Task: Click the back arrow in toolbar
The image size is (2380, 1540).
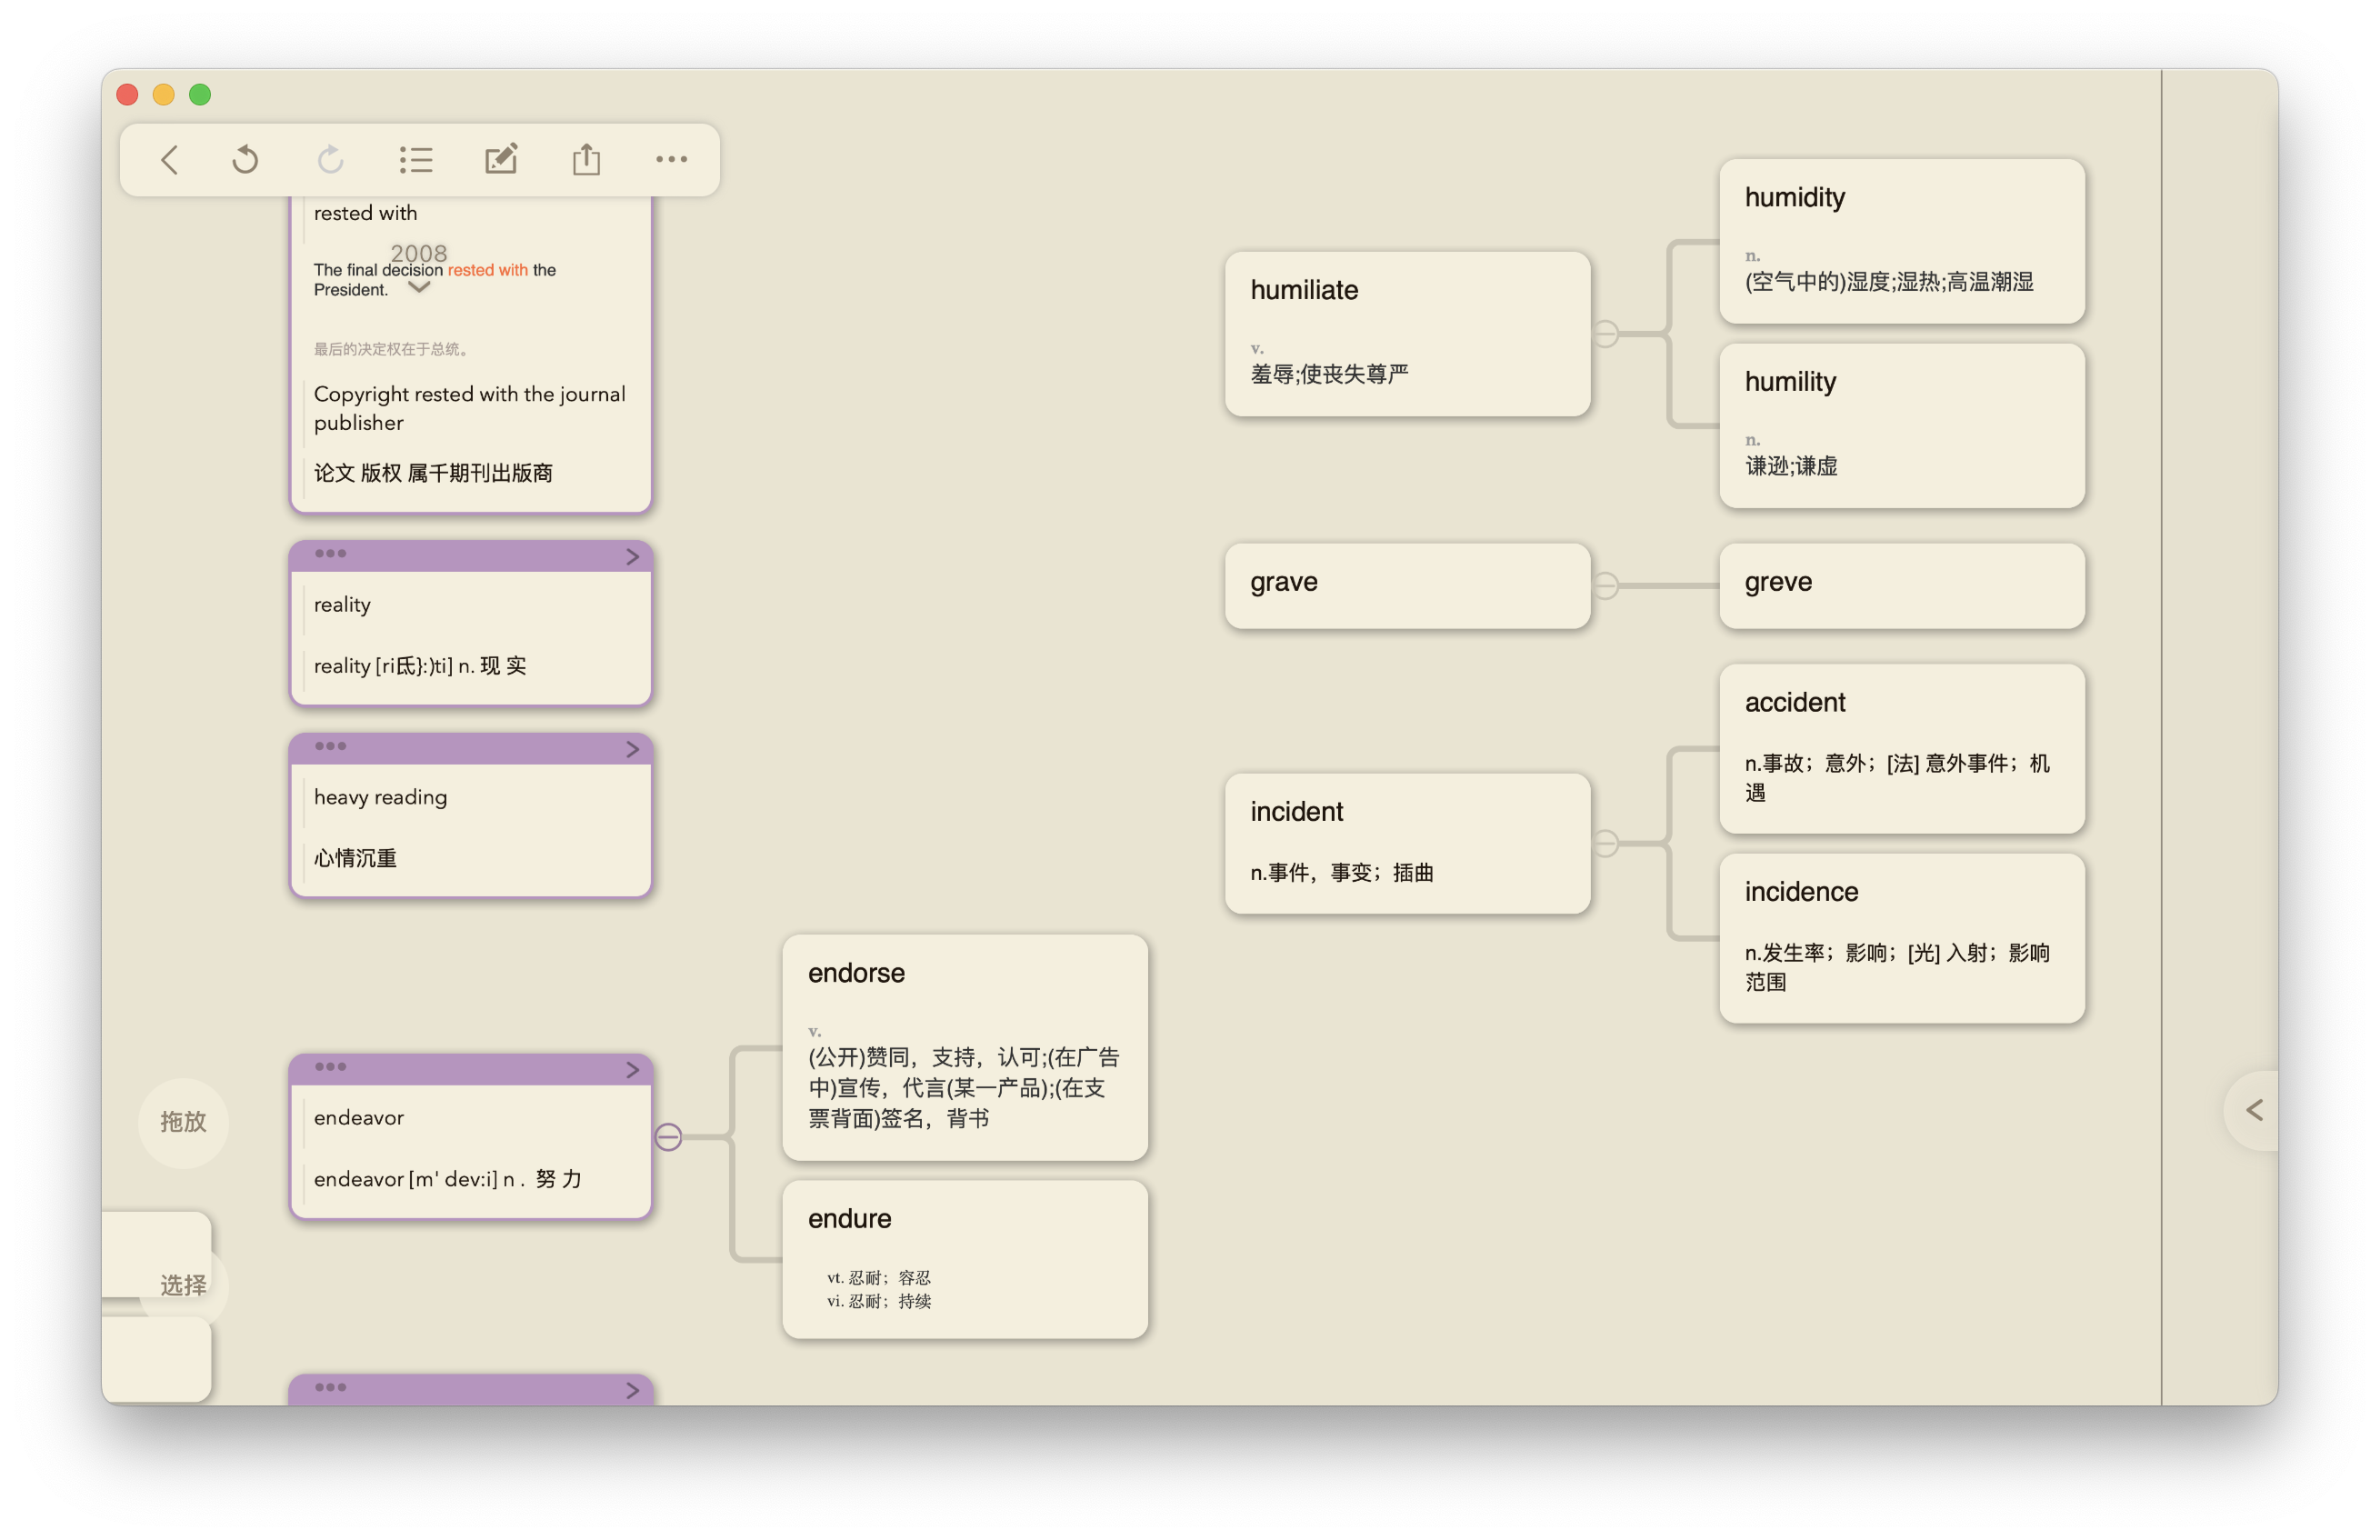Action: point(170,159)
